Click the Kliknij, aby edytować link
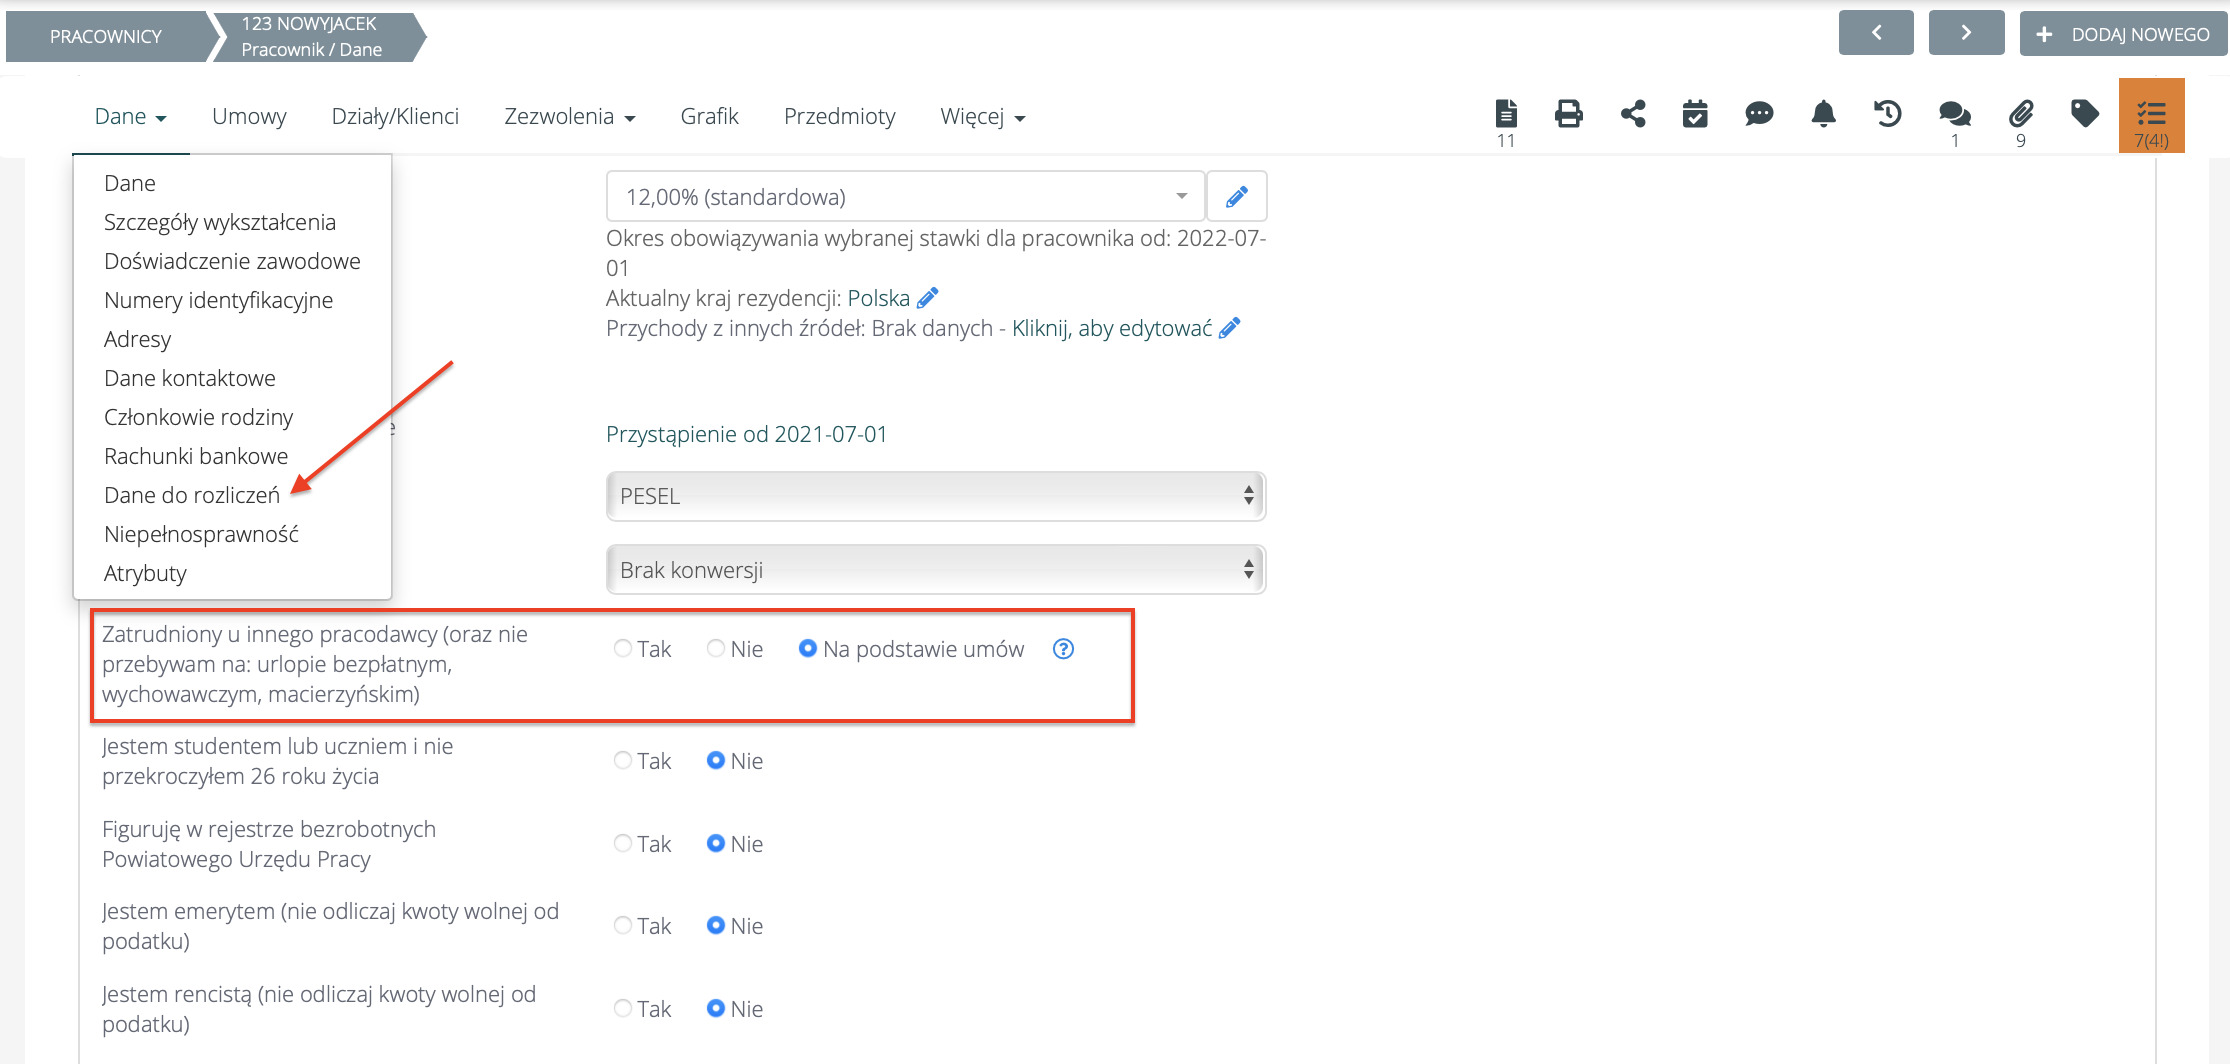 [x=1111, y=328]
